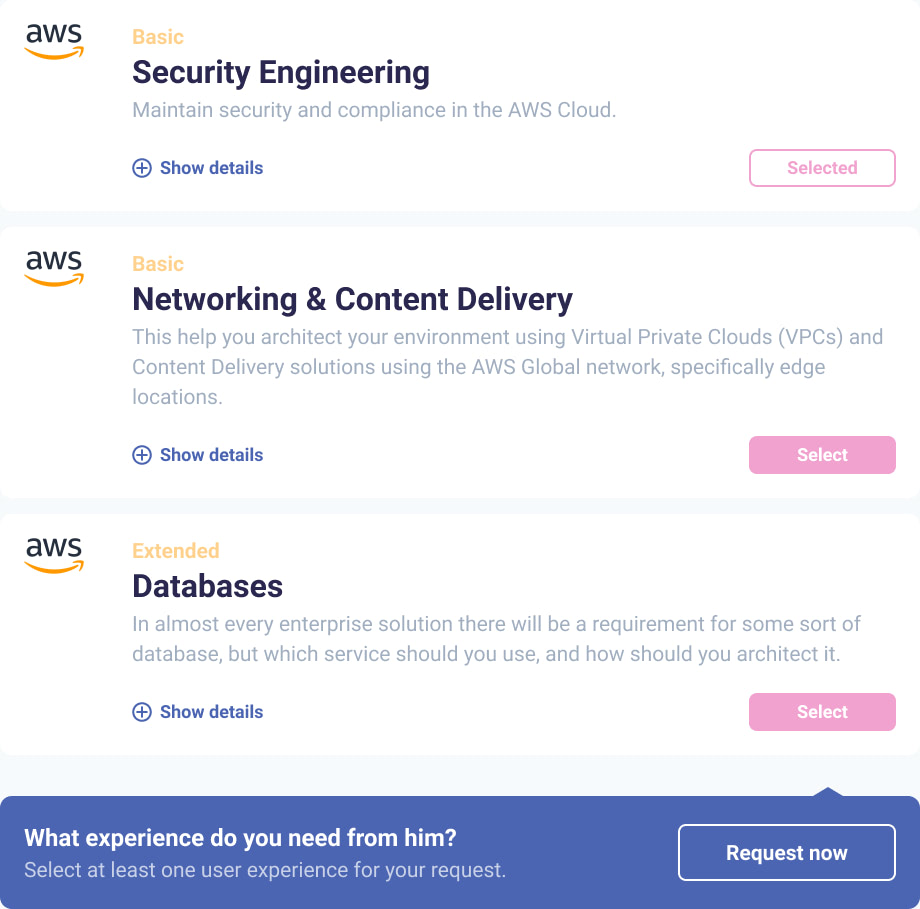Select the Databases experience
The width and height of the screenshot is (920, 909).
822,712
